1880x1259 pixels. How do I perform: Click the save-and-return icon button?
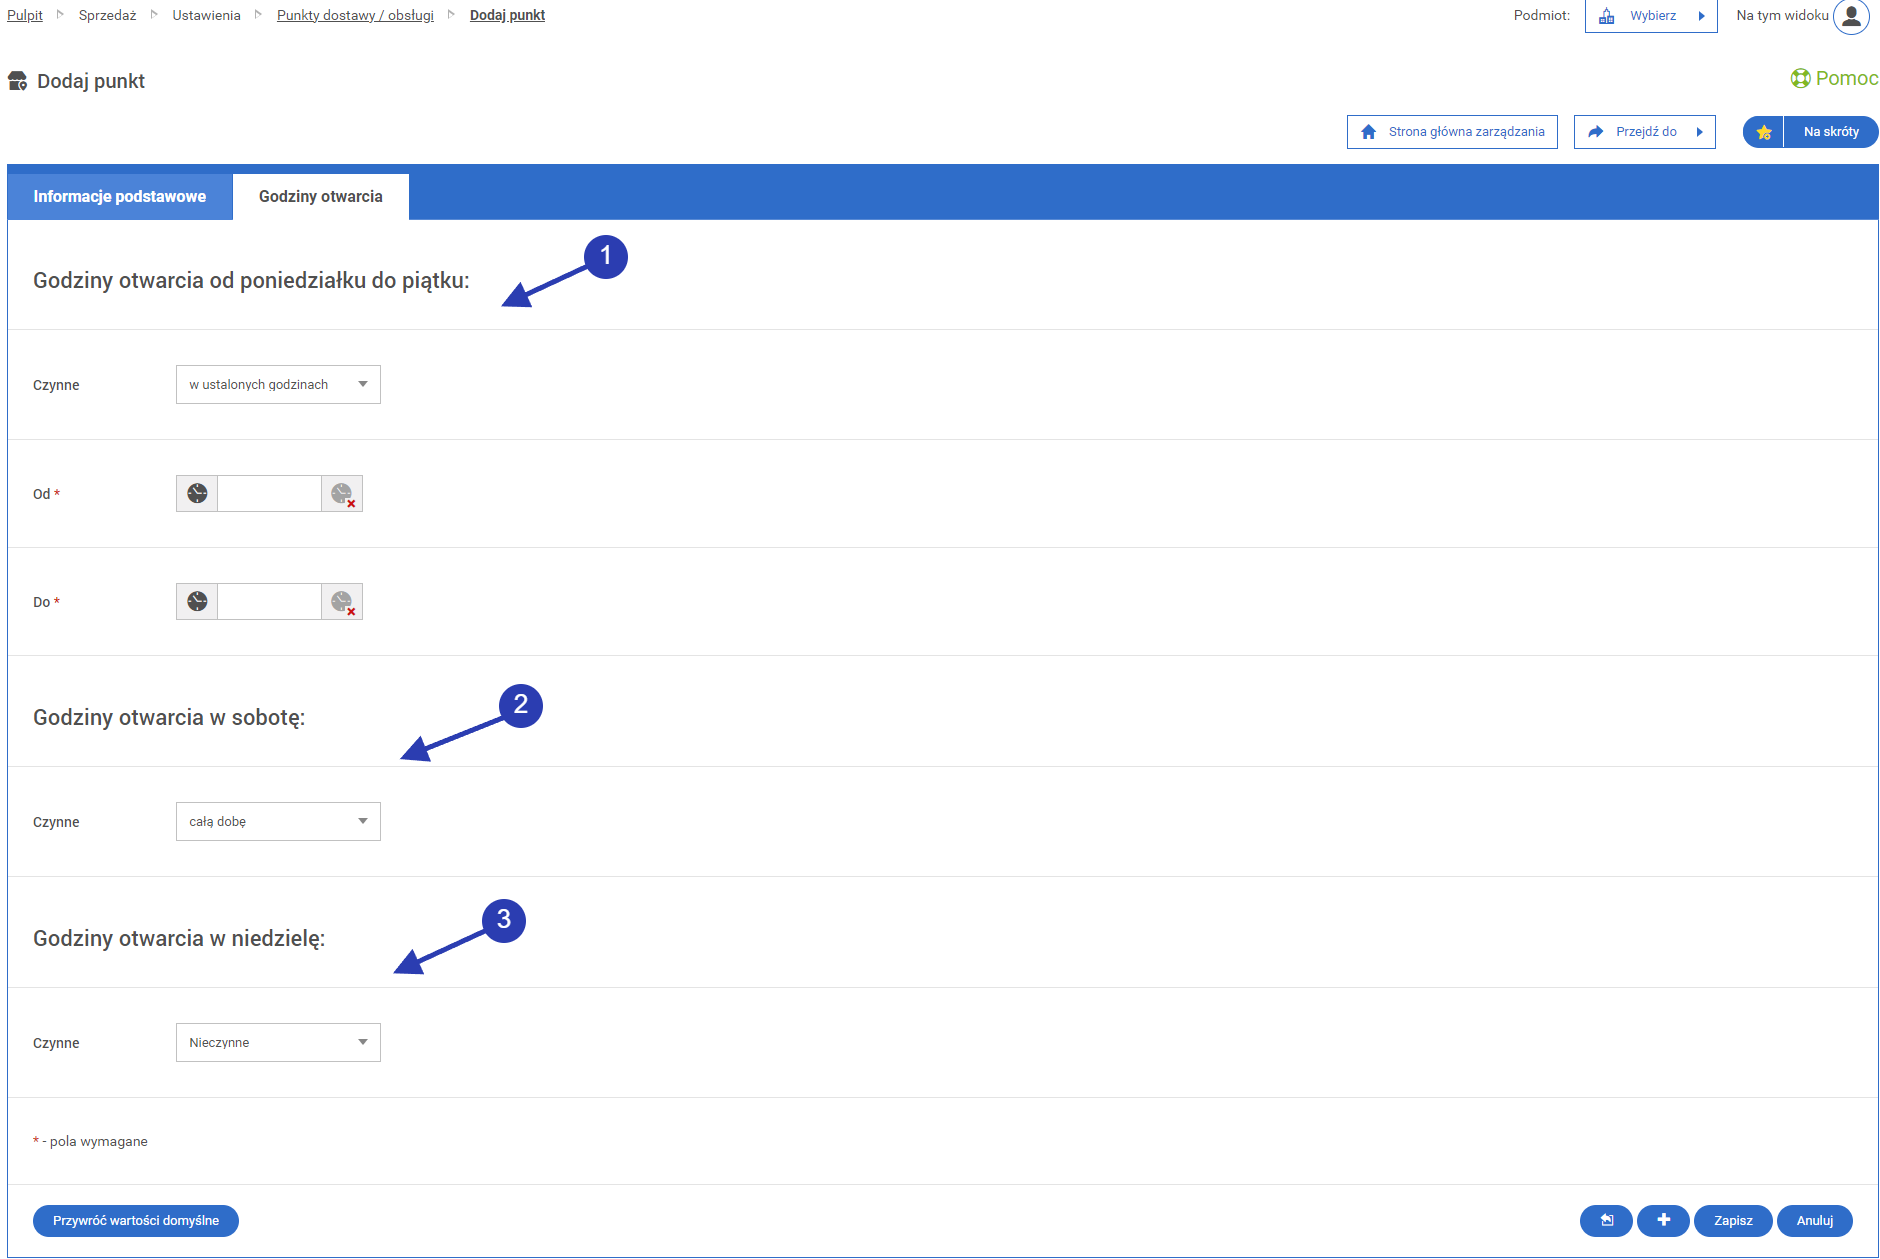1606,1221
